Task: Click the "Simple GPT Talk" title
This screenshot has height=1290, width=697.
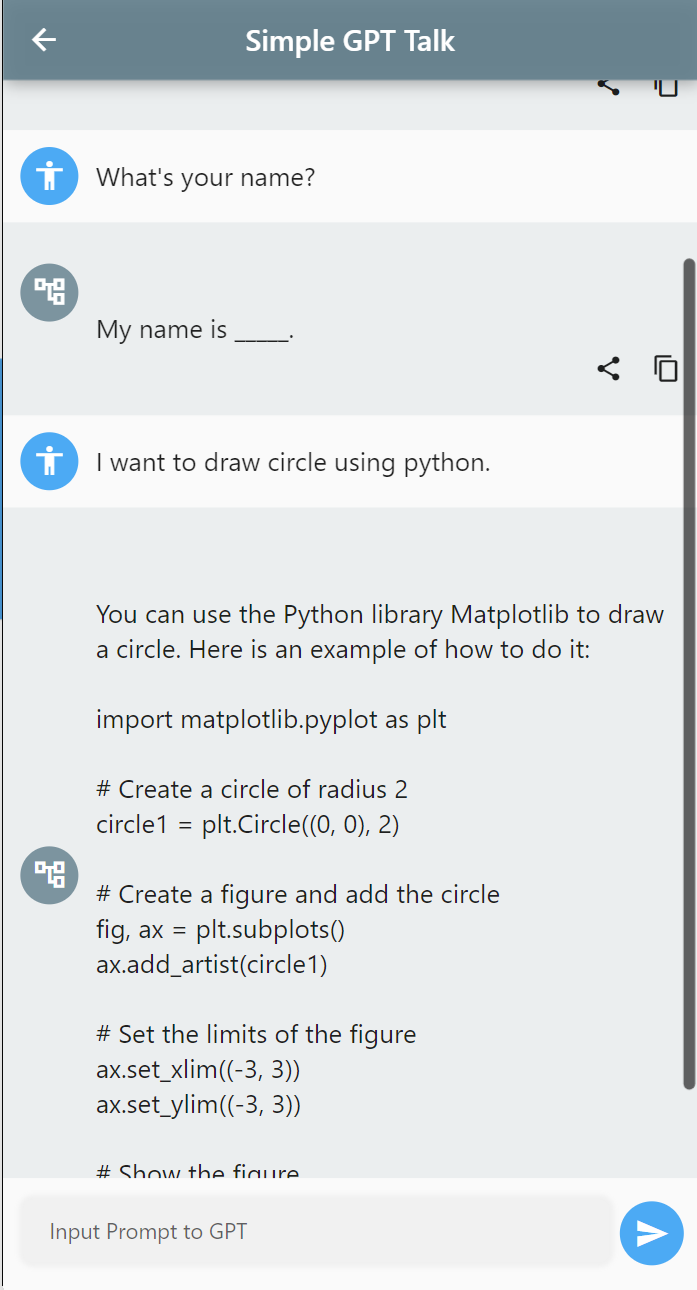Action: pyautogui.click(x=350, y=41)
